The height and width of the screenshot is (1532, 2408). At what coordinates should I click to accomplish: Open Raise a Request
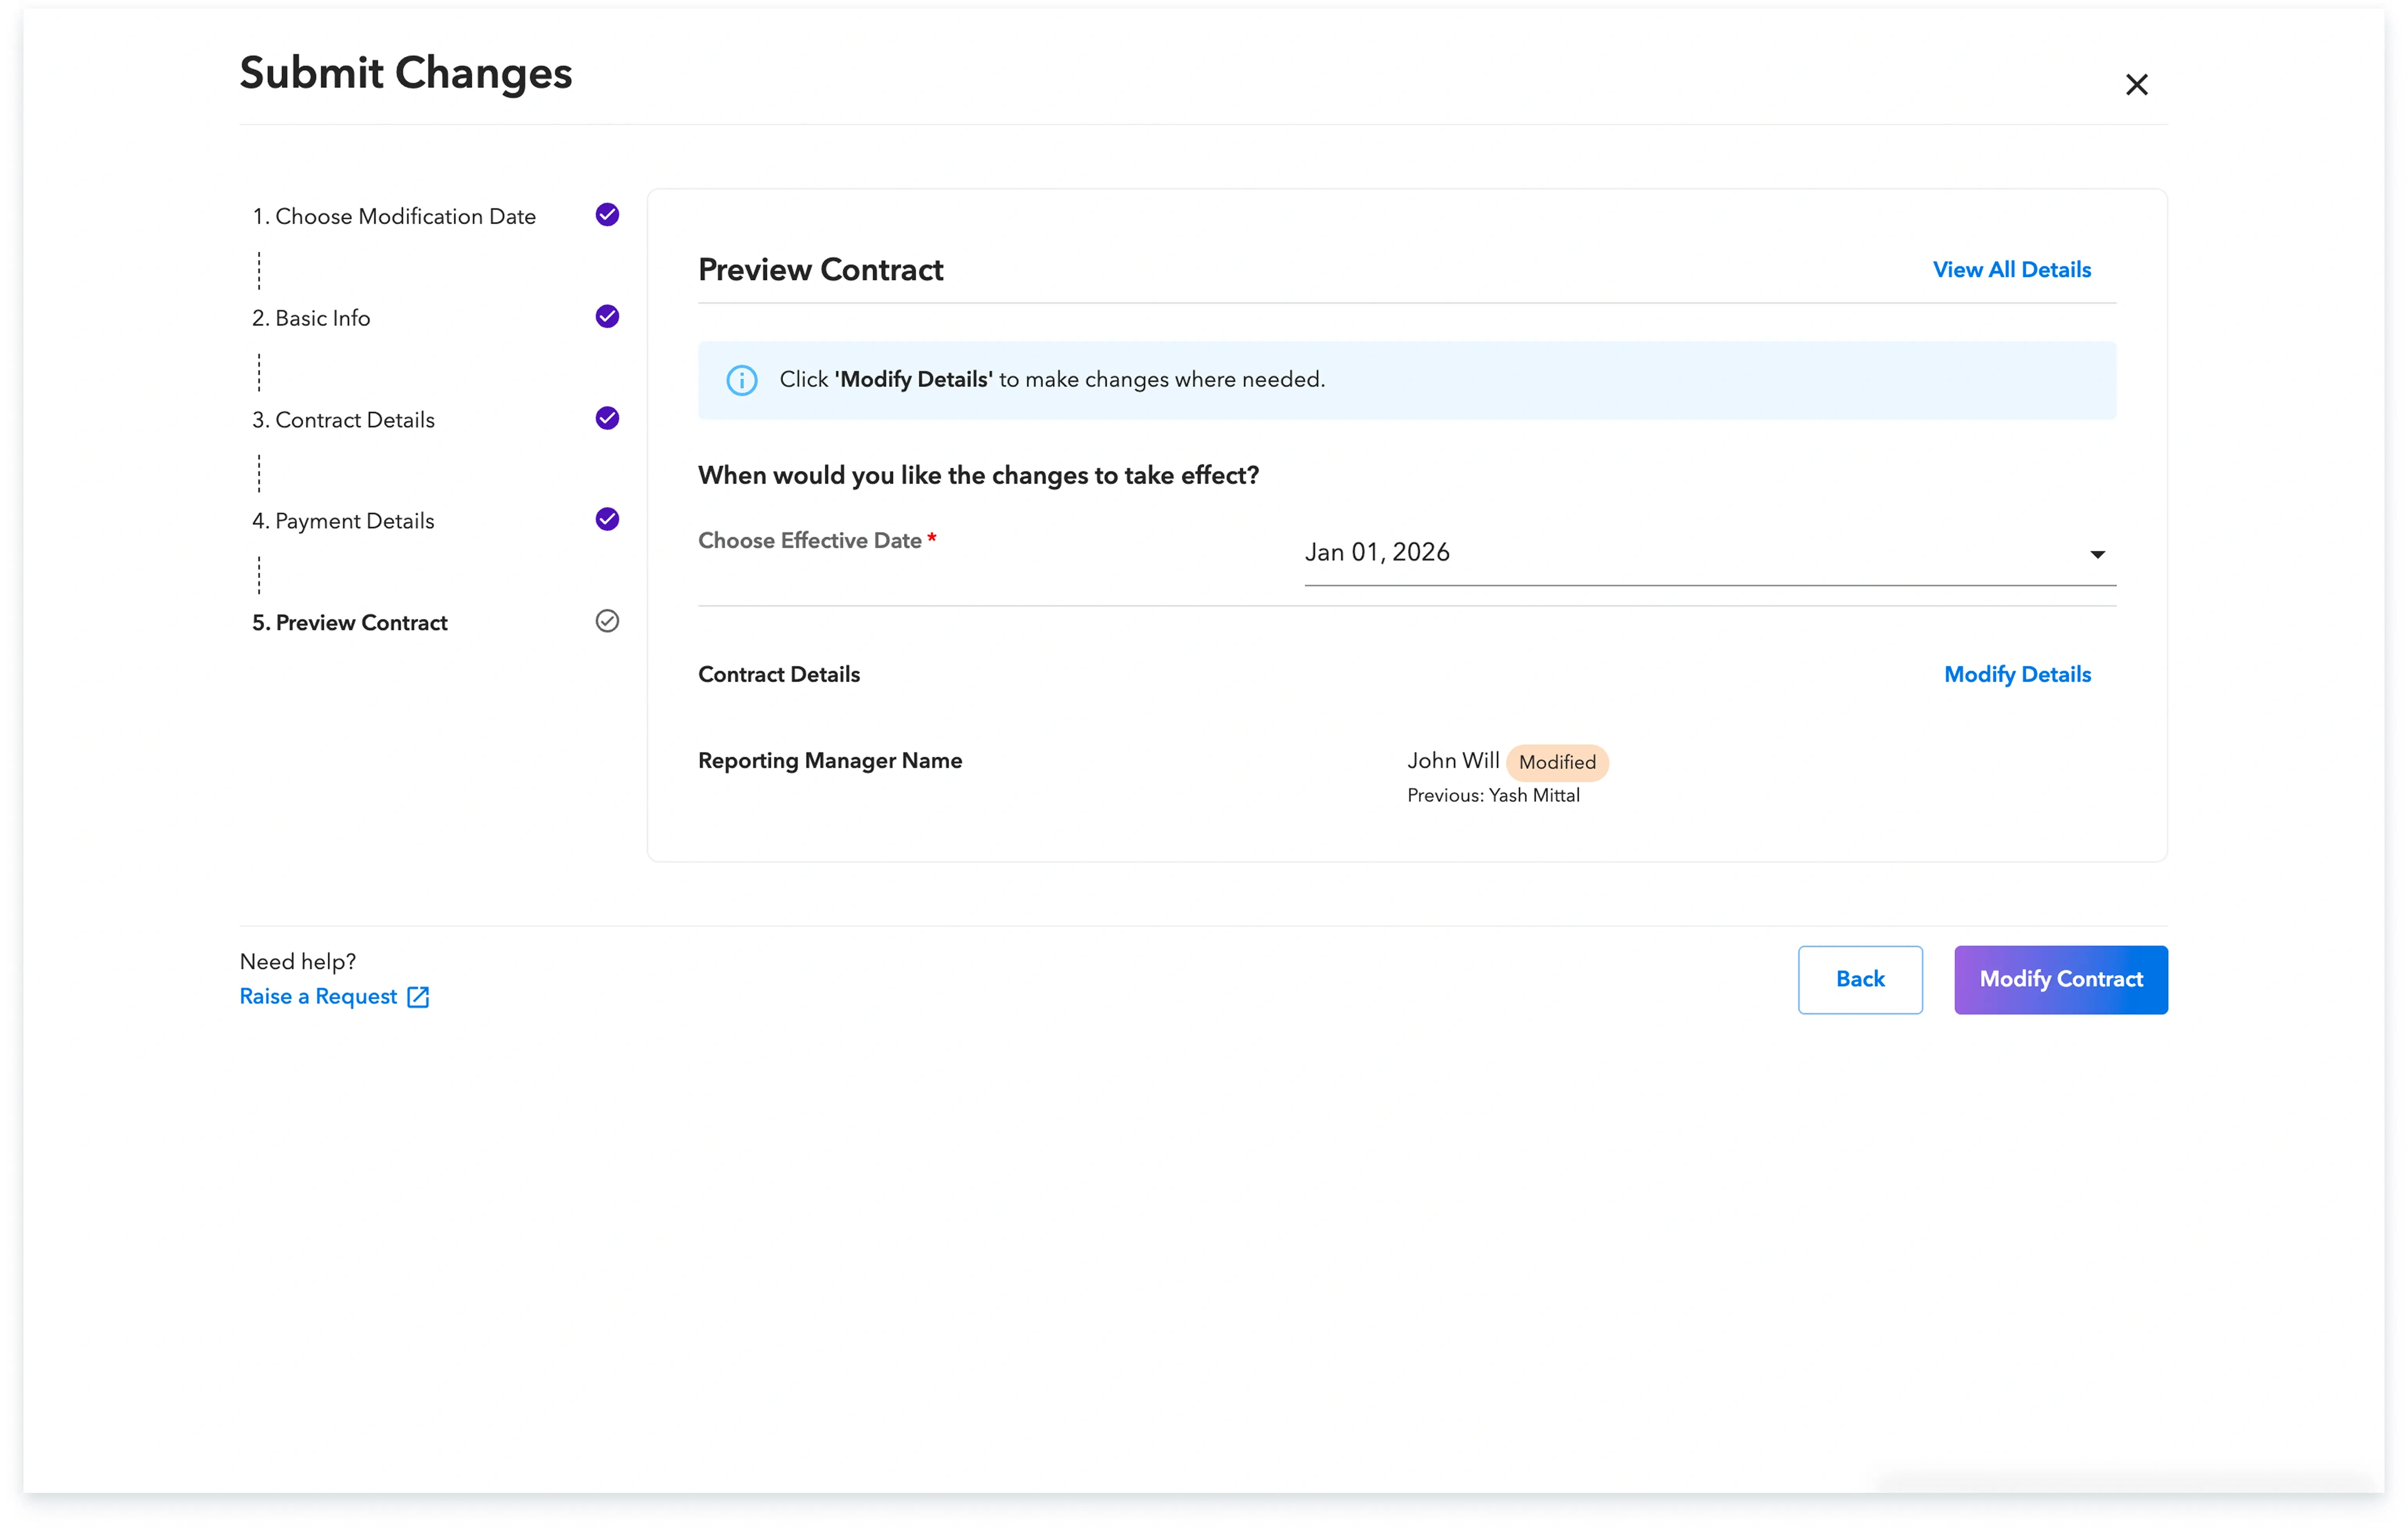318,996
